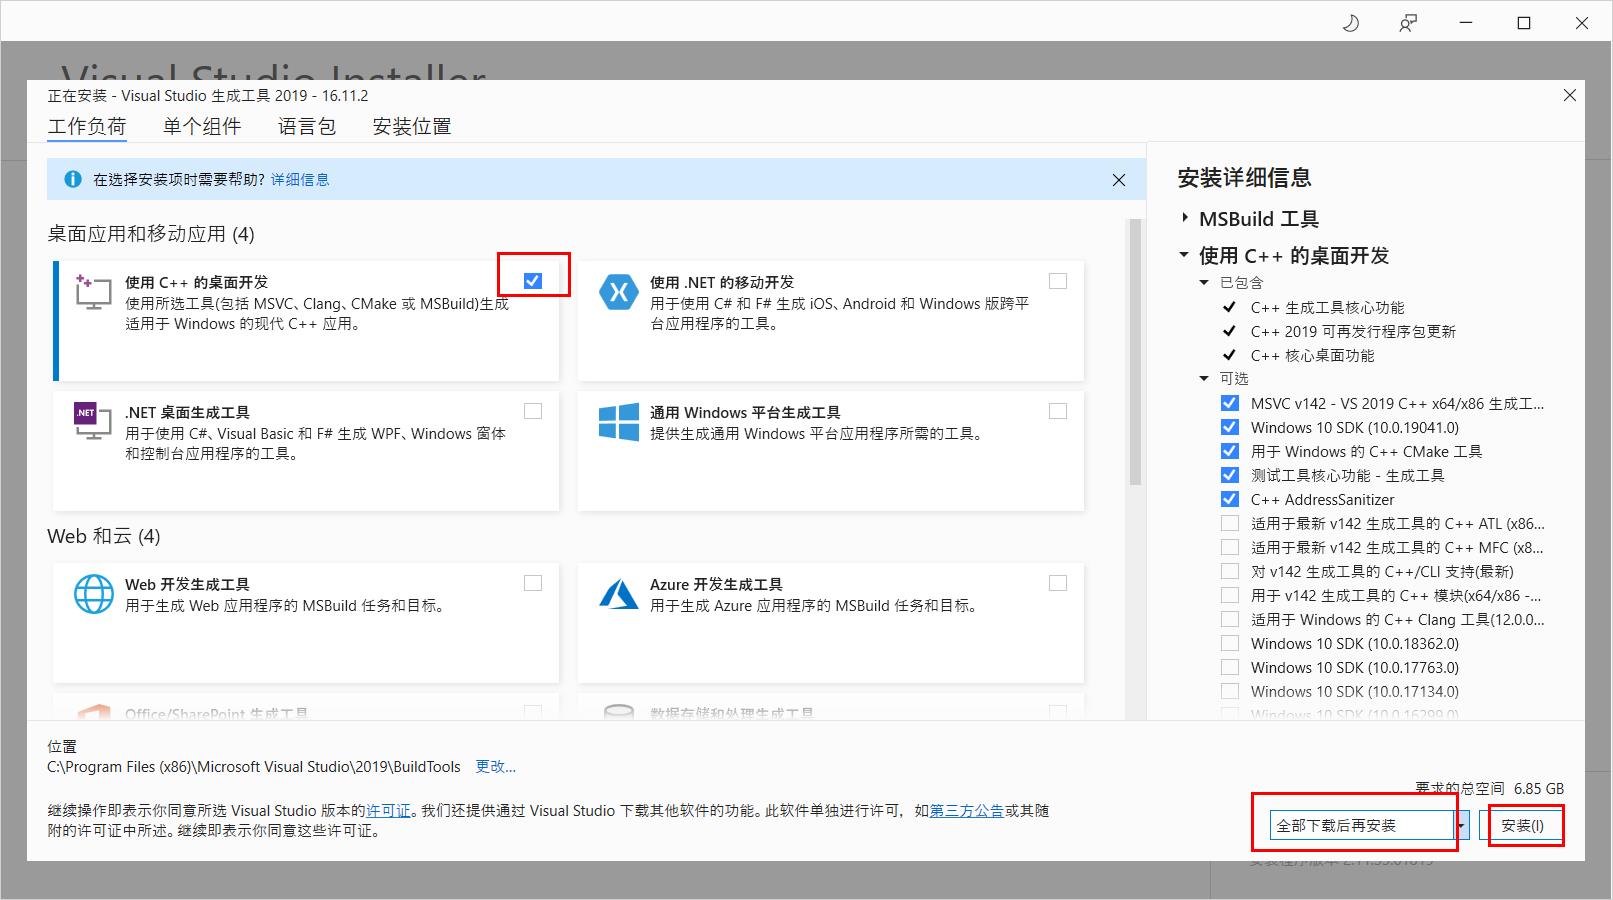Click the feedback icon in the title bar

click(x=1408, y=22)
